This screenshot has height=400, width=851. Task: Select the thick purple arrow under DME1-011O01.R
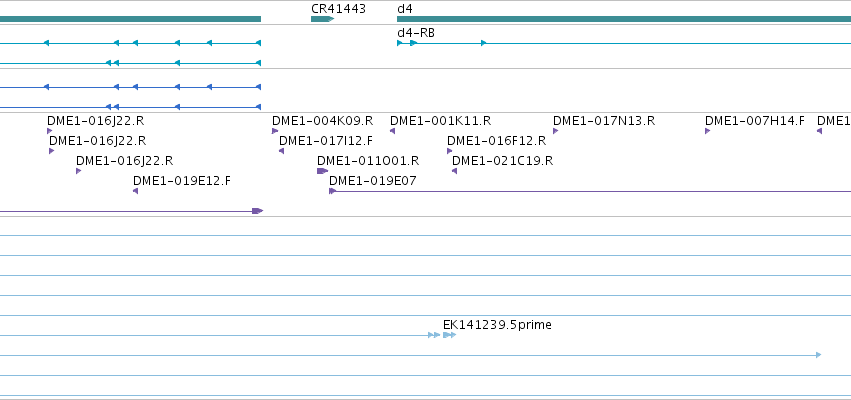coord(322,171)
